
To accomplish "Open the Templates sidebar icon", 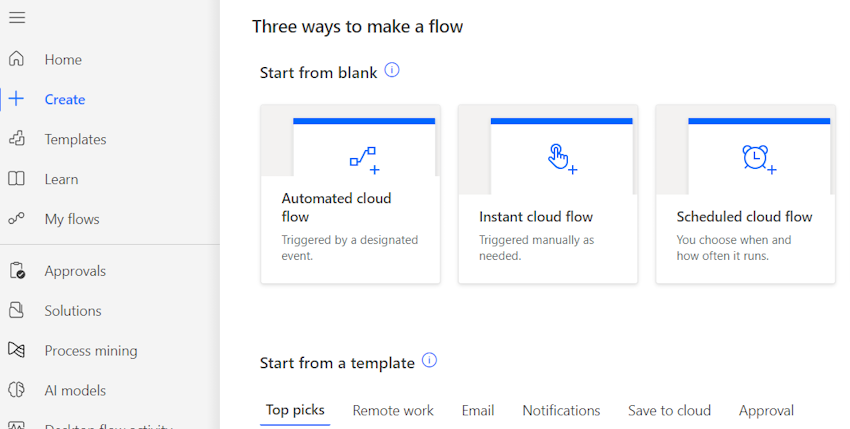I will (x=17, y=139).
